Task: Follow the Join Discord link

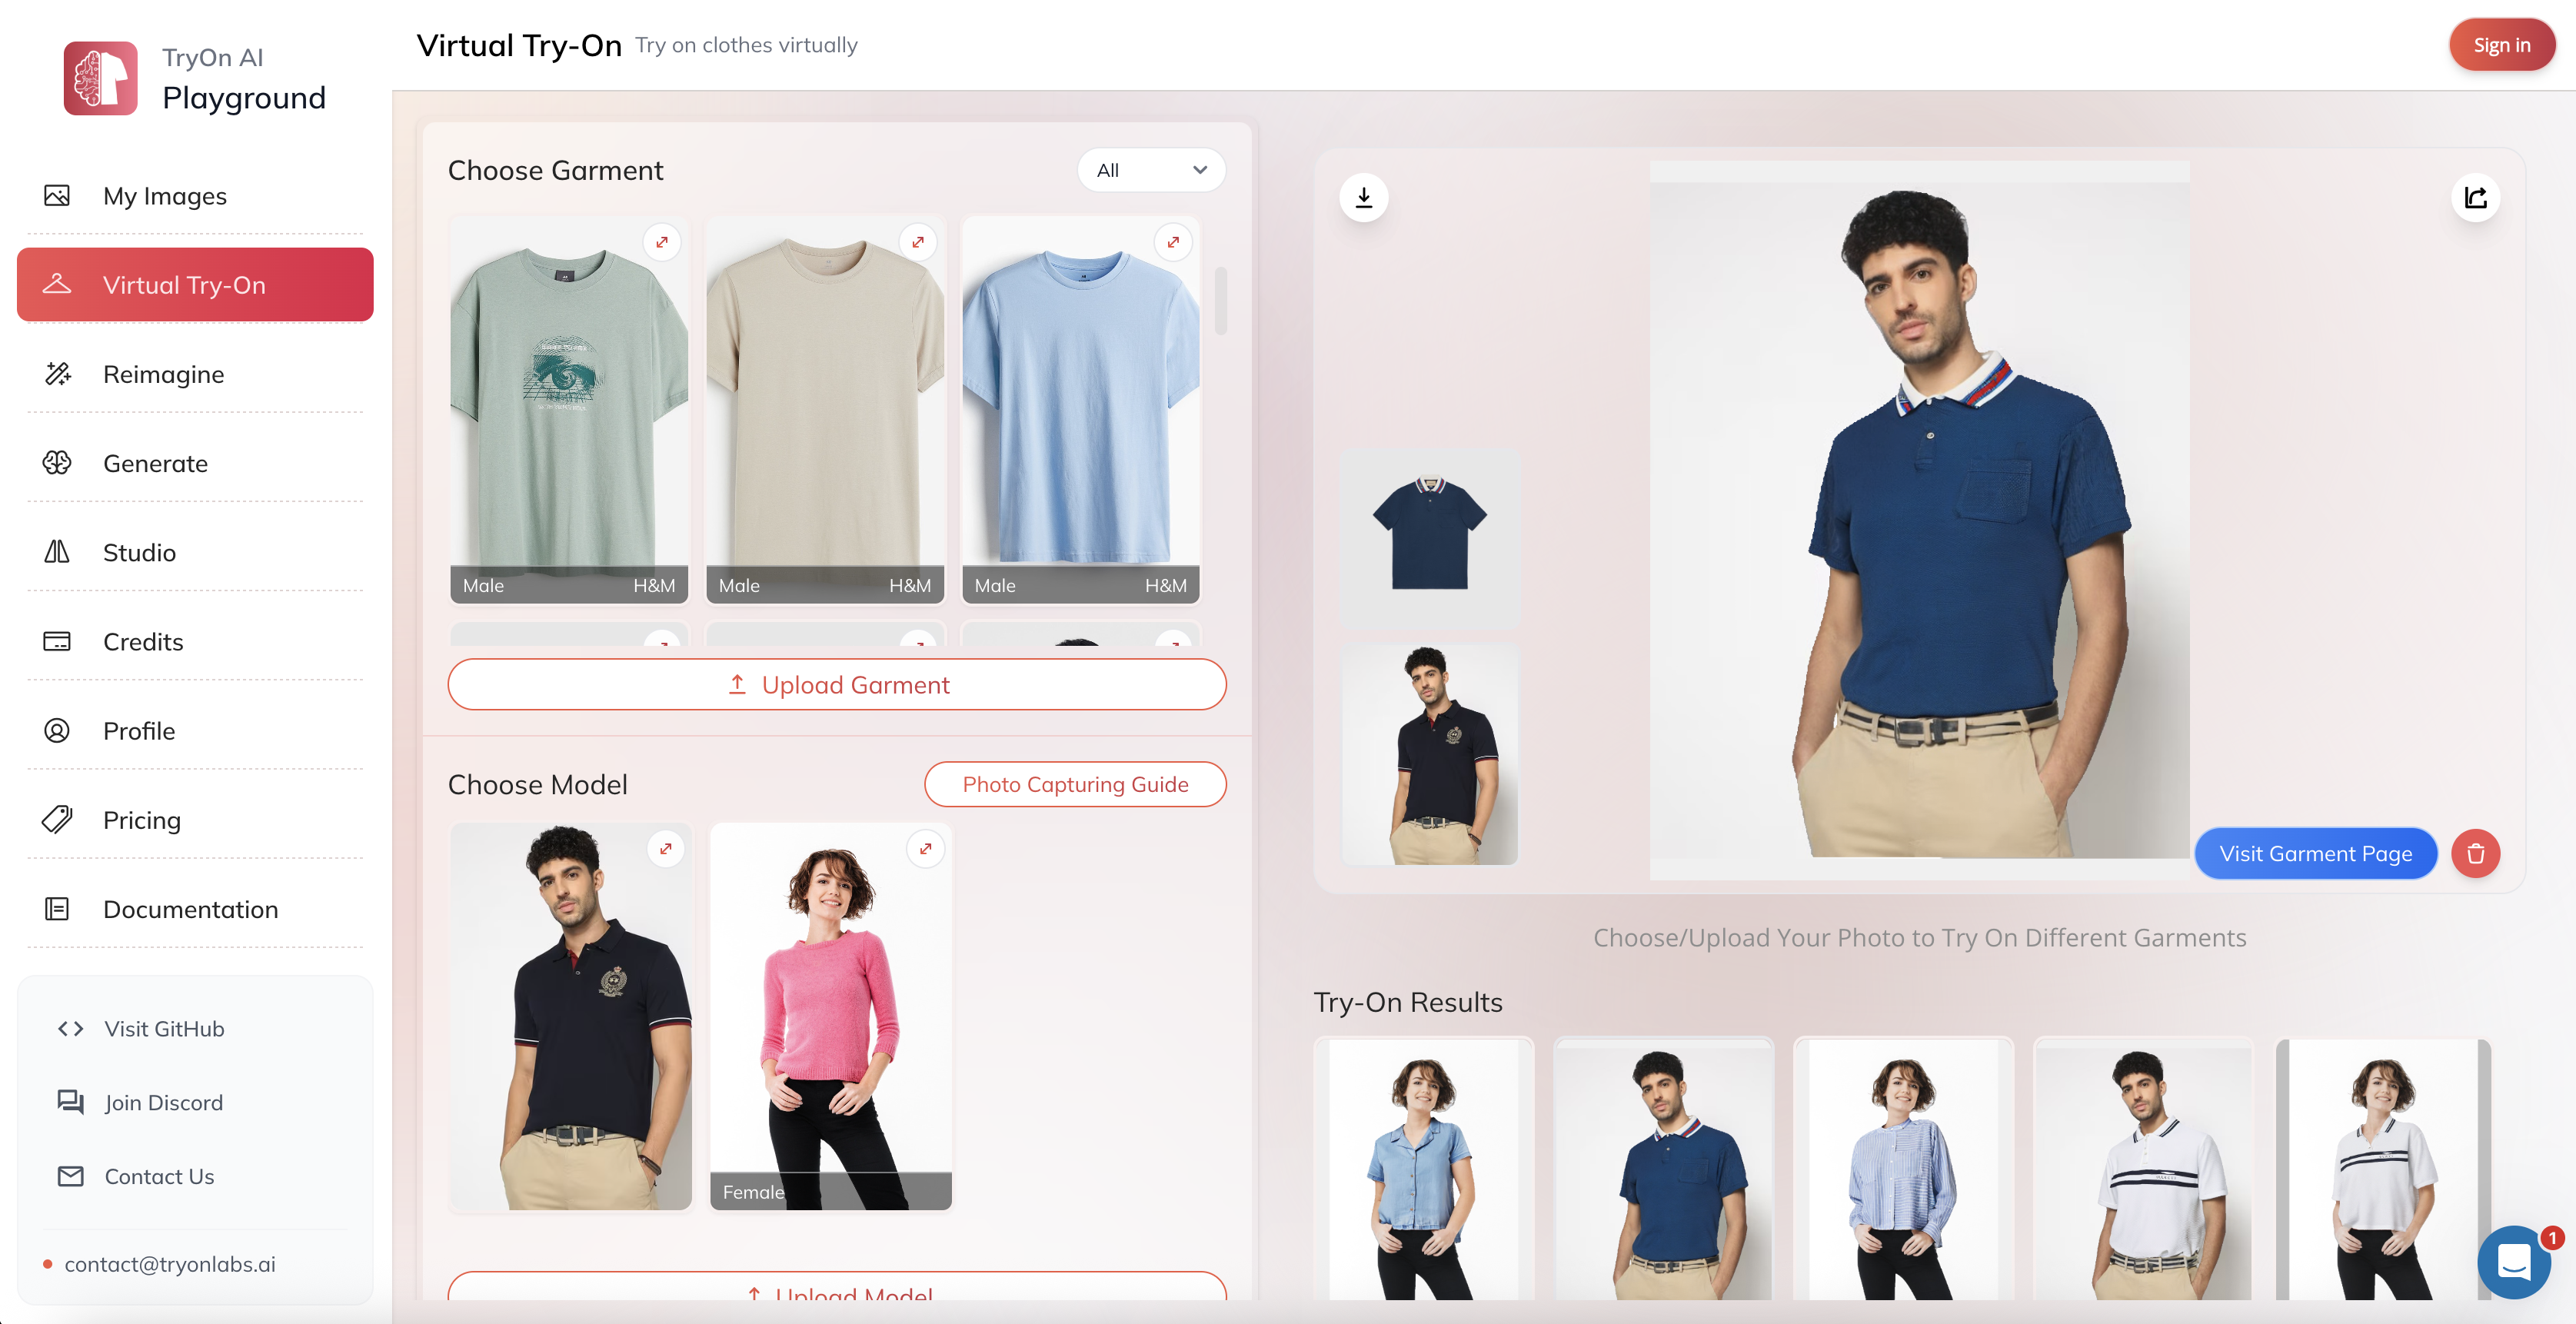Action: [164, 1102]
